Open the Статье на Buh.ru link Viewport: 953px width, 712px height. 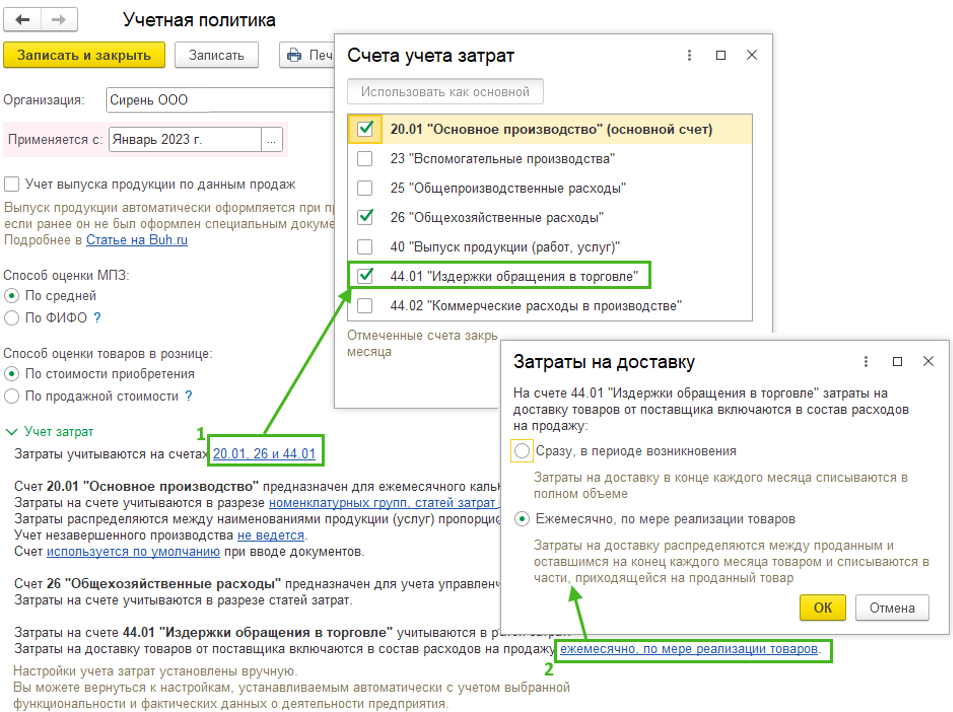137,240
